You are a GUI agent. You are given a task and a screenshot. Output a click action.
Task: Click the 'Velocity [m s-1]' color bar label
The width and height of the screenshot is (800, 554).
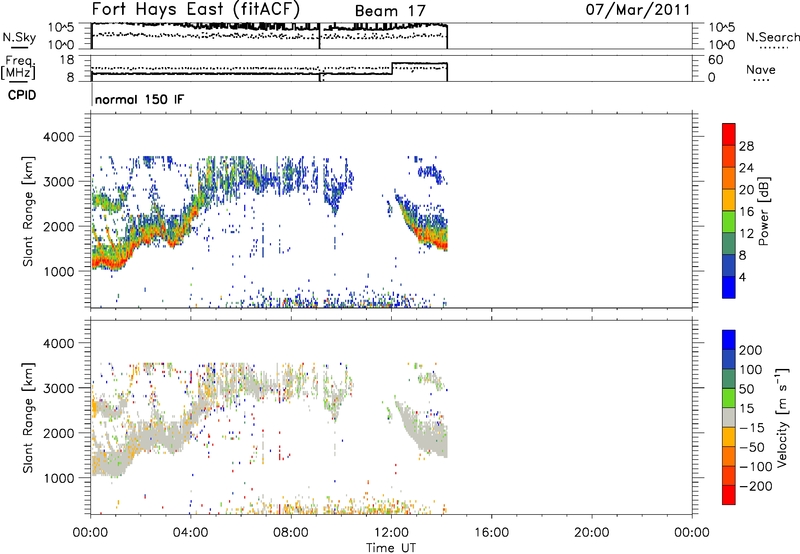782,417
